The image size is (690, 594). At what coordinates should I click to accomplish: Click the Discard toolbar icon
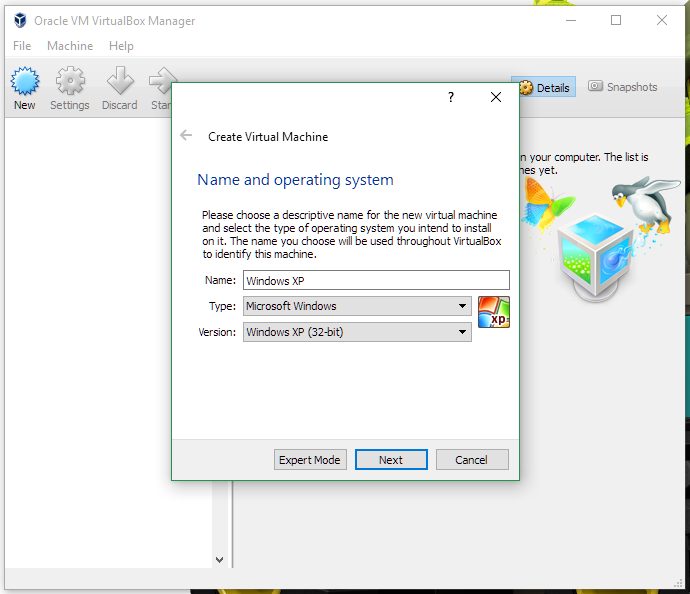(x=120, y=88)
